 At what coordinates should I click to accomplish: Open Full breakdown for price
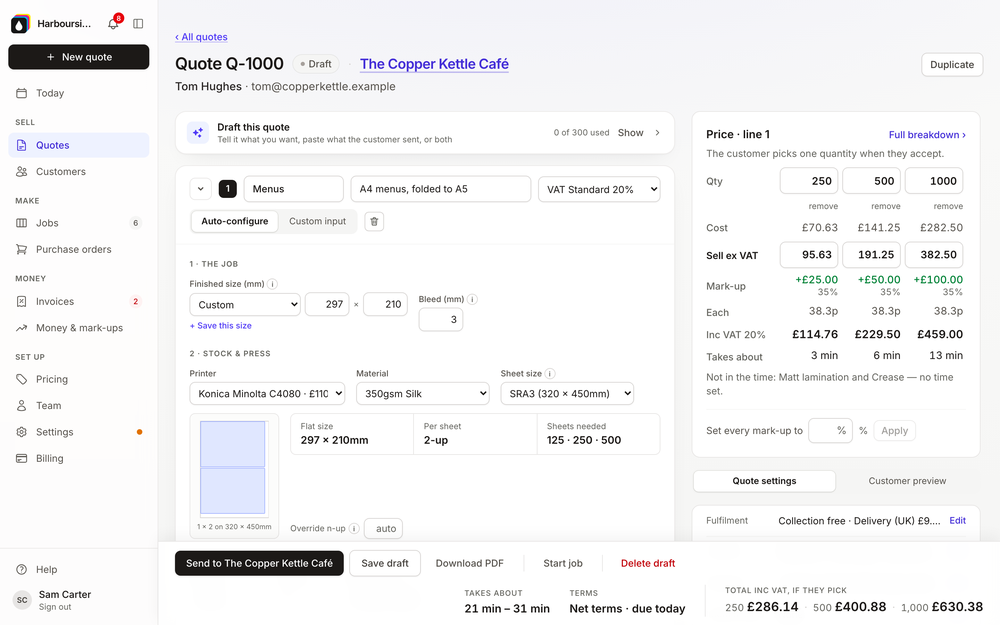pos(927,135)
